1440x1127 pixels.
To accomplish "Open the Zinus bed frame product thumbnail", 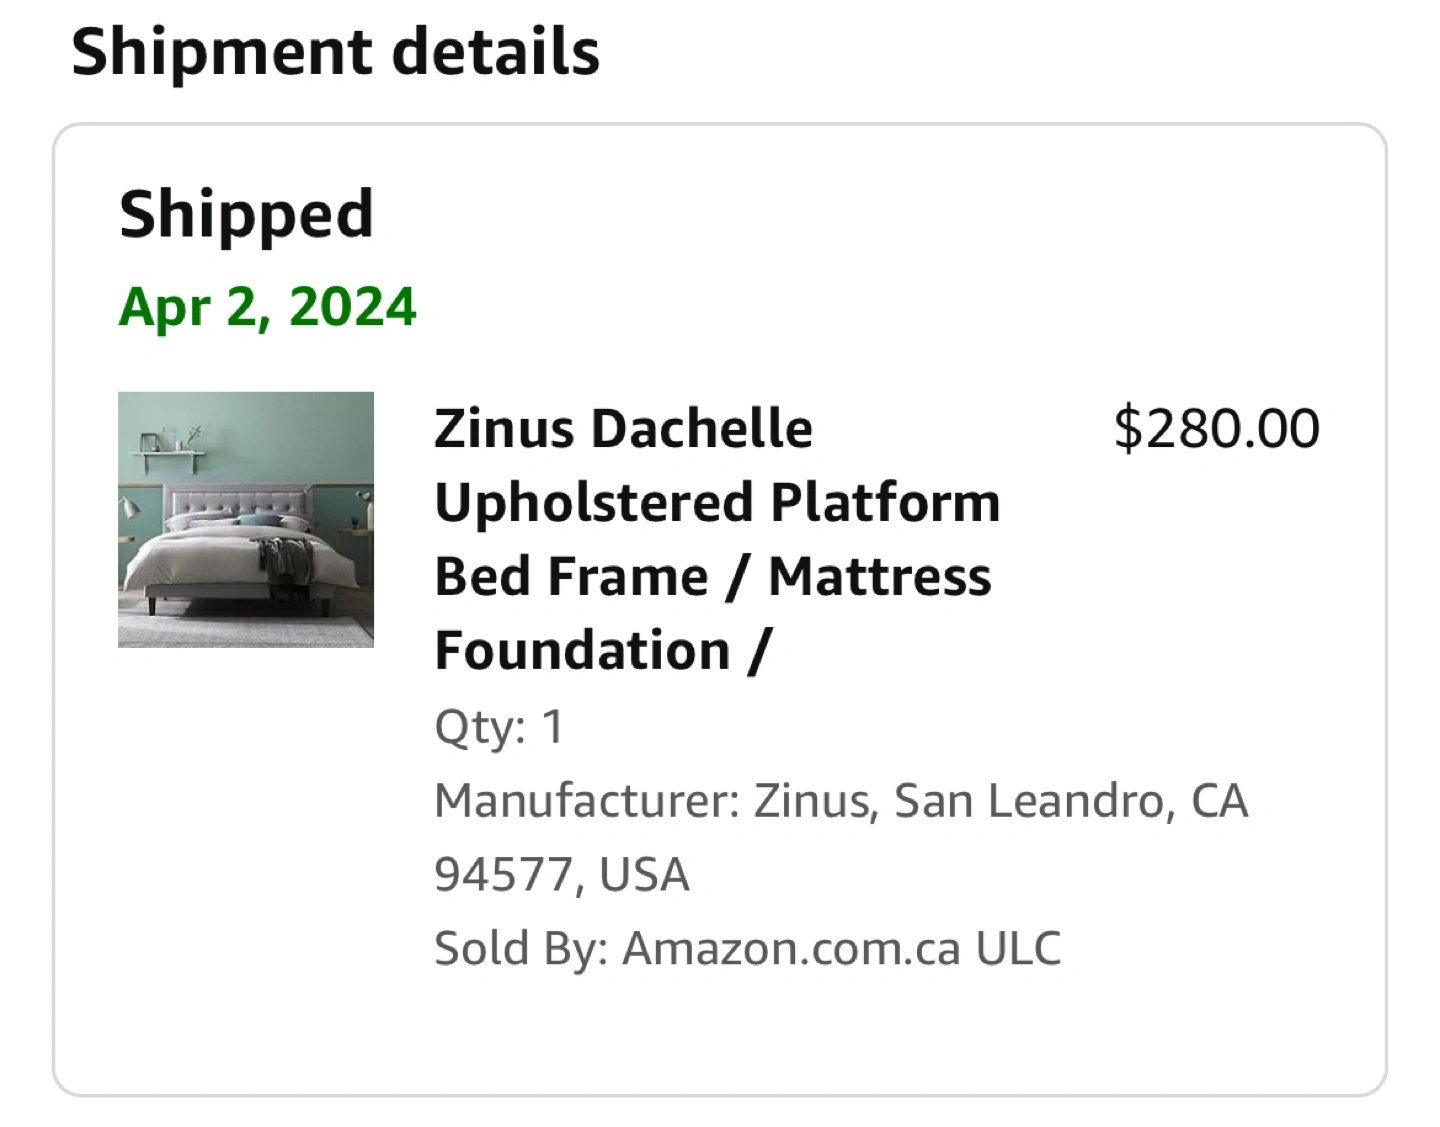I will click(246, 519).
